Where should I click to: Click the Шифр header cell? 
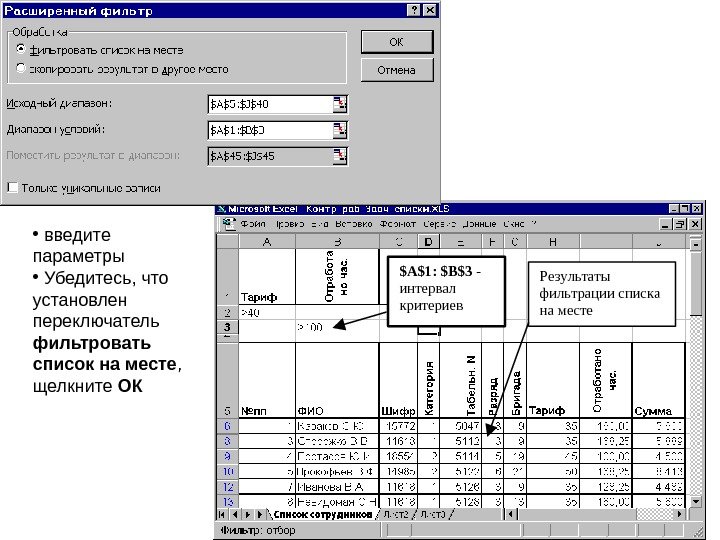tap(398, 380)
